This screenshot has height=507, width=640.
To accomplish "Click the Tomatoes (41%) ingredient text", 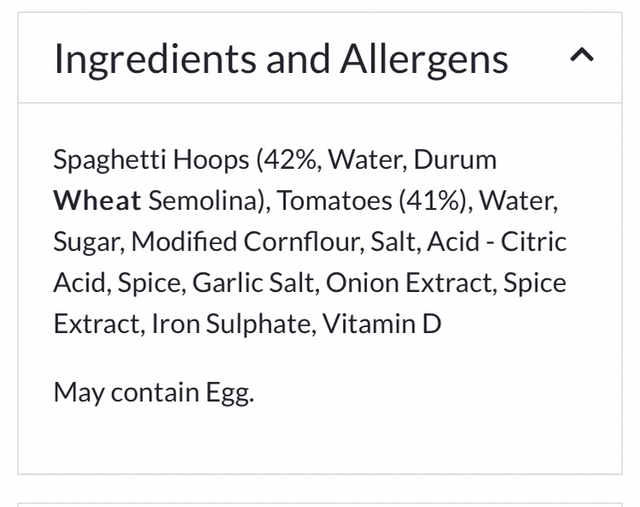I will point(371,201).
